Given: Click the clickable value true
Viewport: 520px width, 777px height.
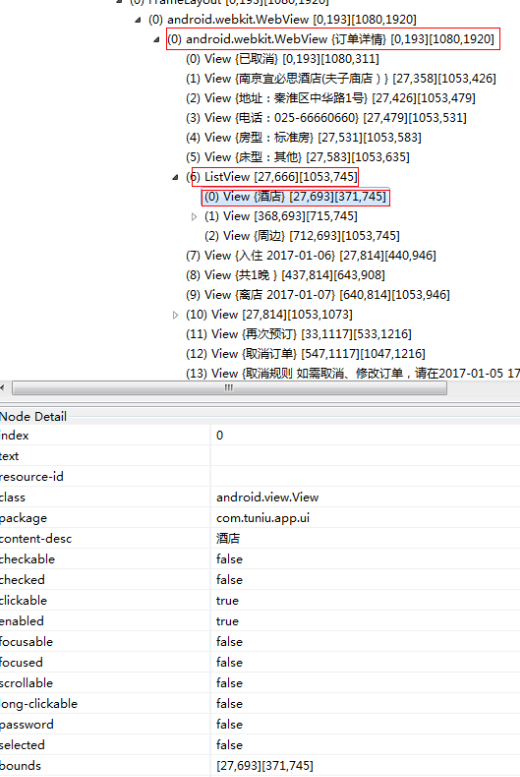Looking at the screenshot, I should point(228,601).
